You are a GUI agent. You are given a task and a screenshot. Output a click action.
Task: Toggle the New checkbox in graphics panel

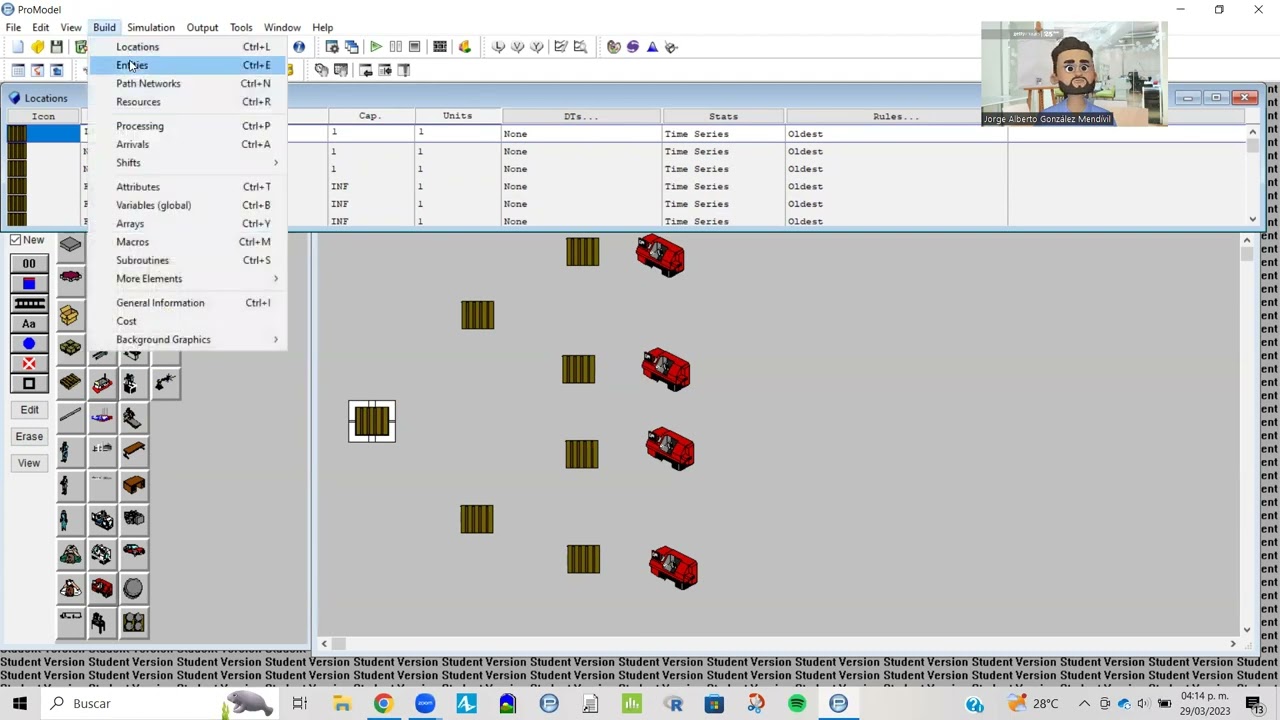15,241
